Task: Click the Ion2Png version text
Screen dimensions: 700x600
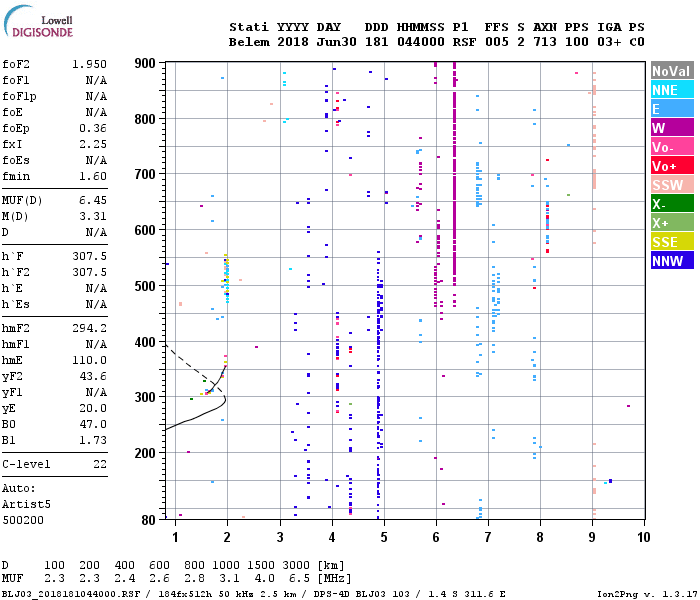Action: tap(647, 594)
